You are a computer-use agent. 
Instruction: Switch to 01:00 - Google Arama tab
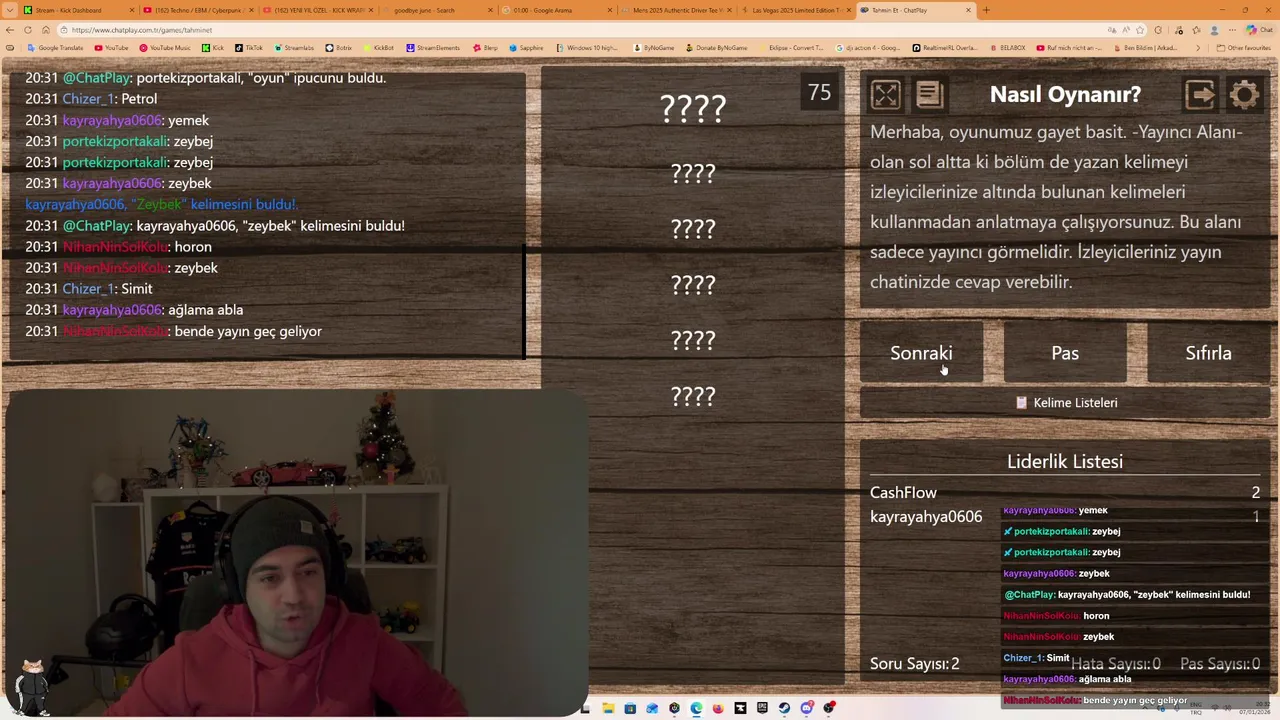(x=555, y=10)
